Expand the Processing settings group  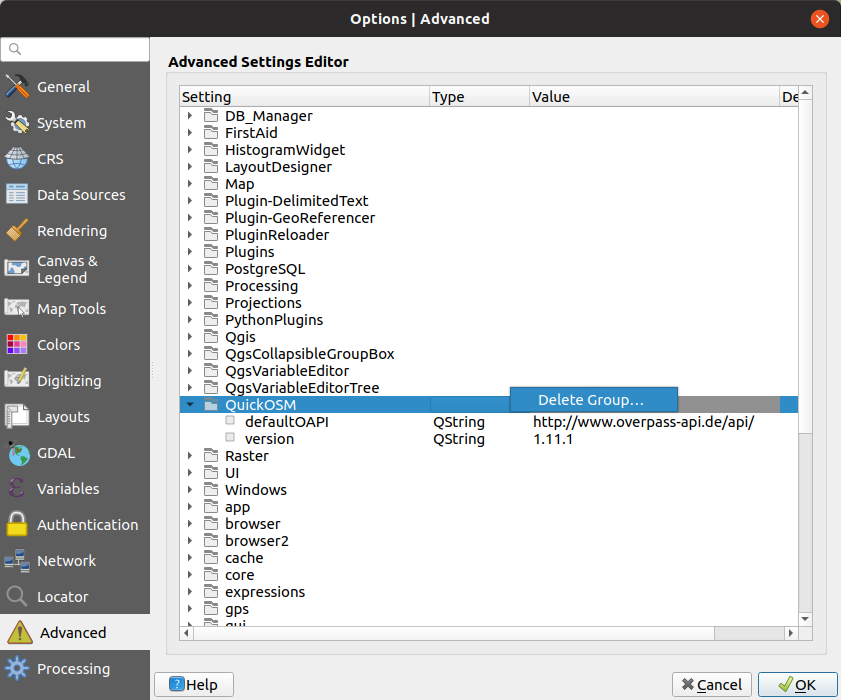(x=189, y=285)
